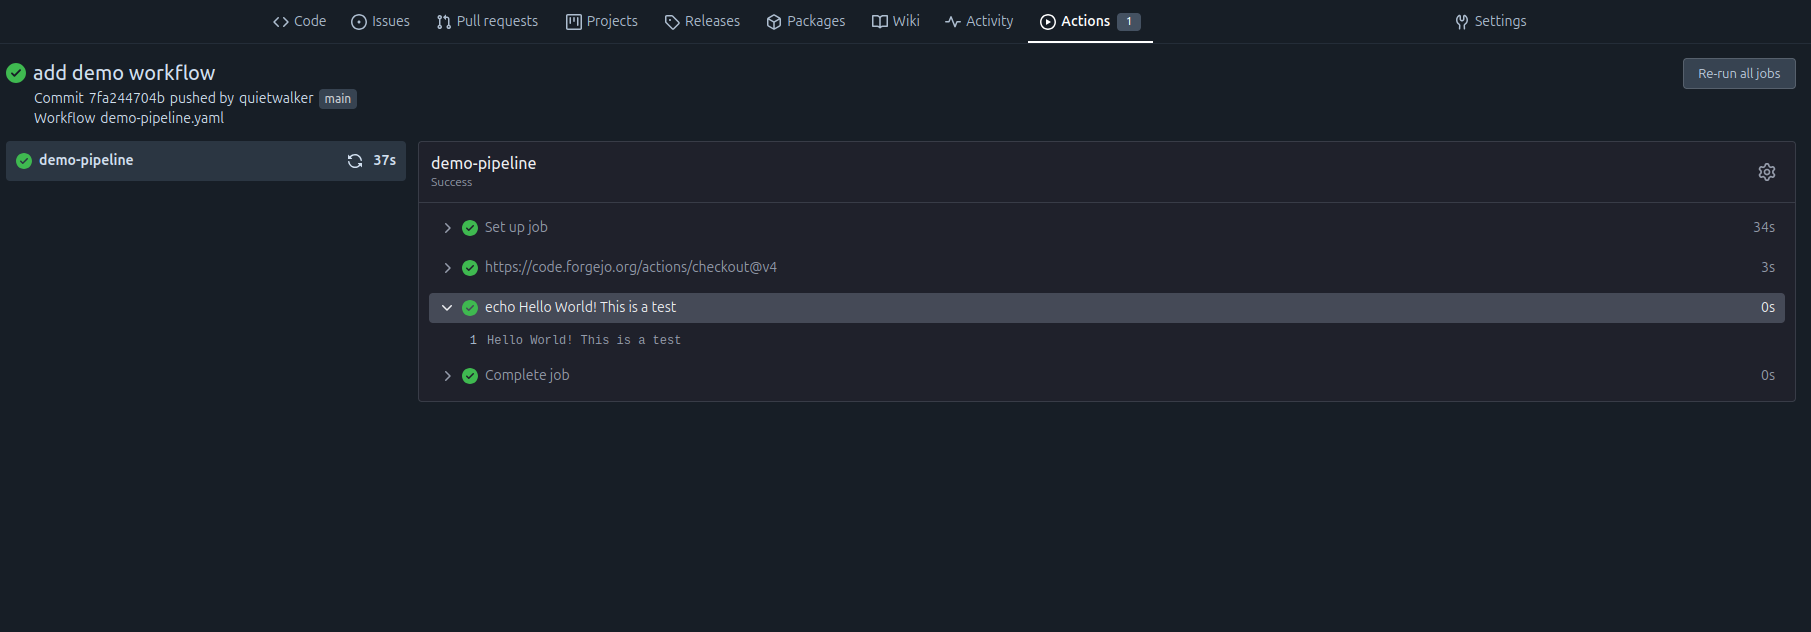Viewport: 1811px width, 632px height.
Task: Click the Wiki book icon
Action: (x=880, y=22)
